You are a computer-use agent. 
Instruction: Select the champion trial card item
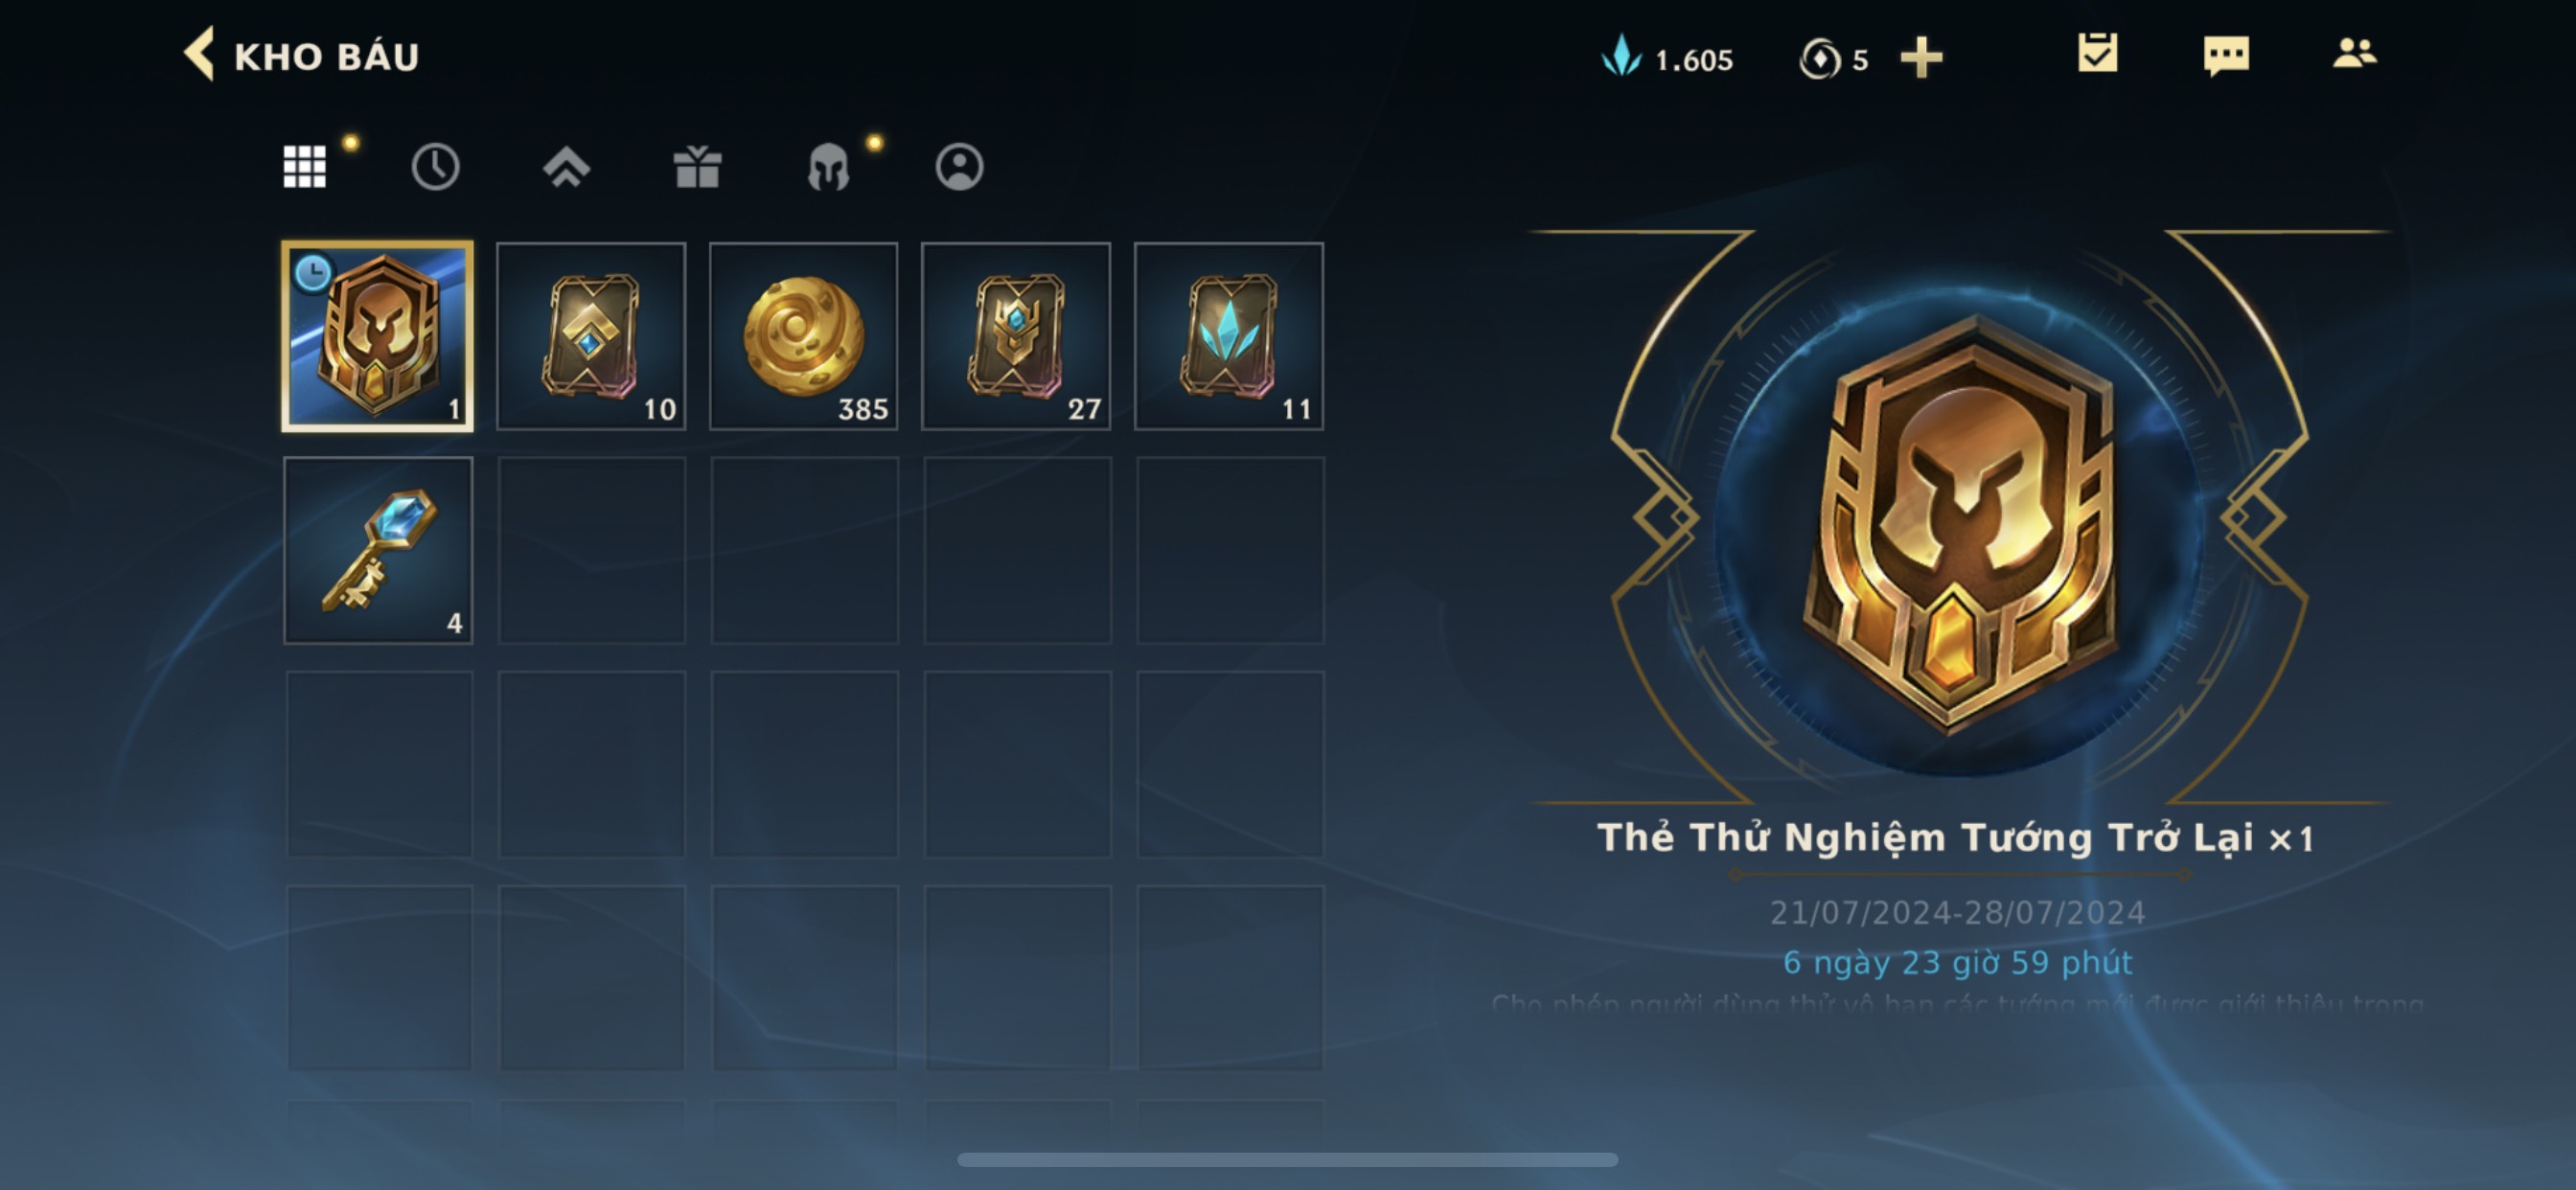tap(378, 336)
